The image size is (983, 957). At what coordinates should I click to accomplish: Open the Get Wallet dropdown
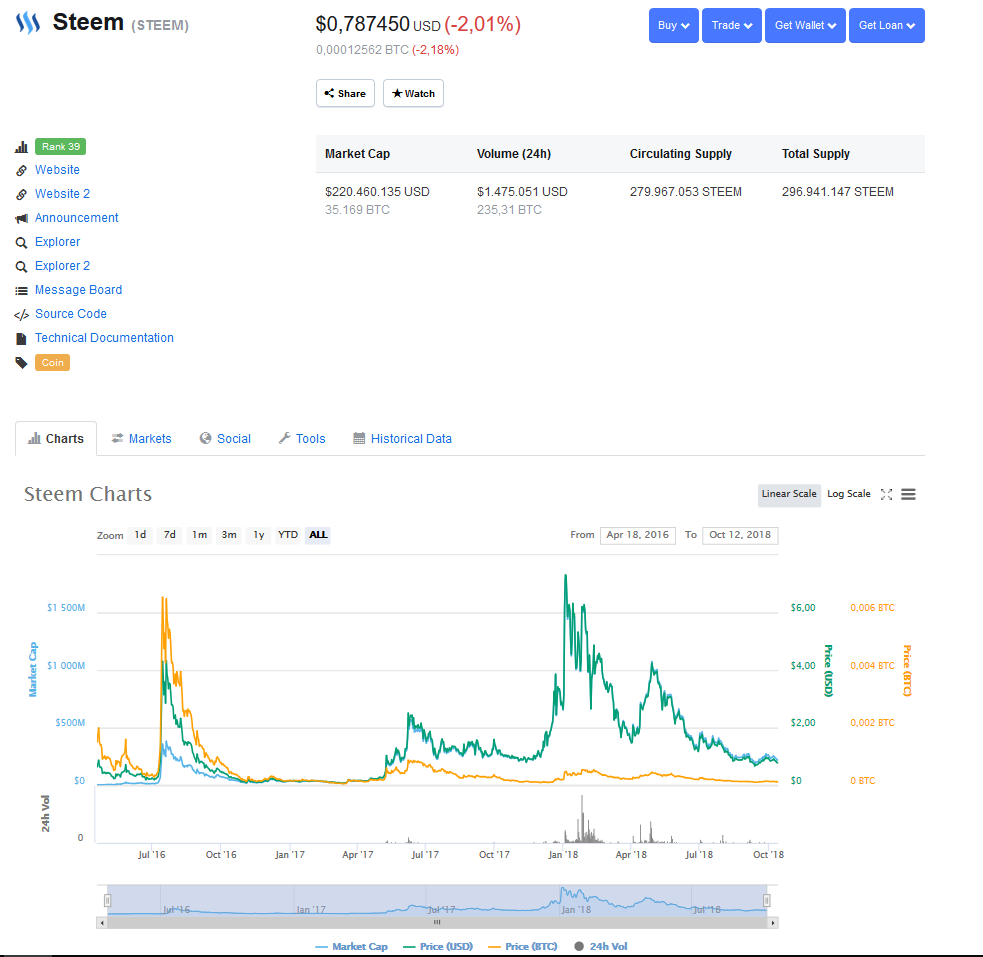coord(806,26)
